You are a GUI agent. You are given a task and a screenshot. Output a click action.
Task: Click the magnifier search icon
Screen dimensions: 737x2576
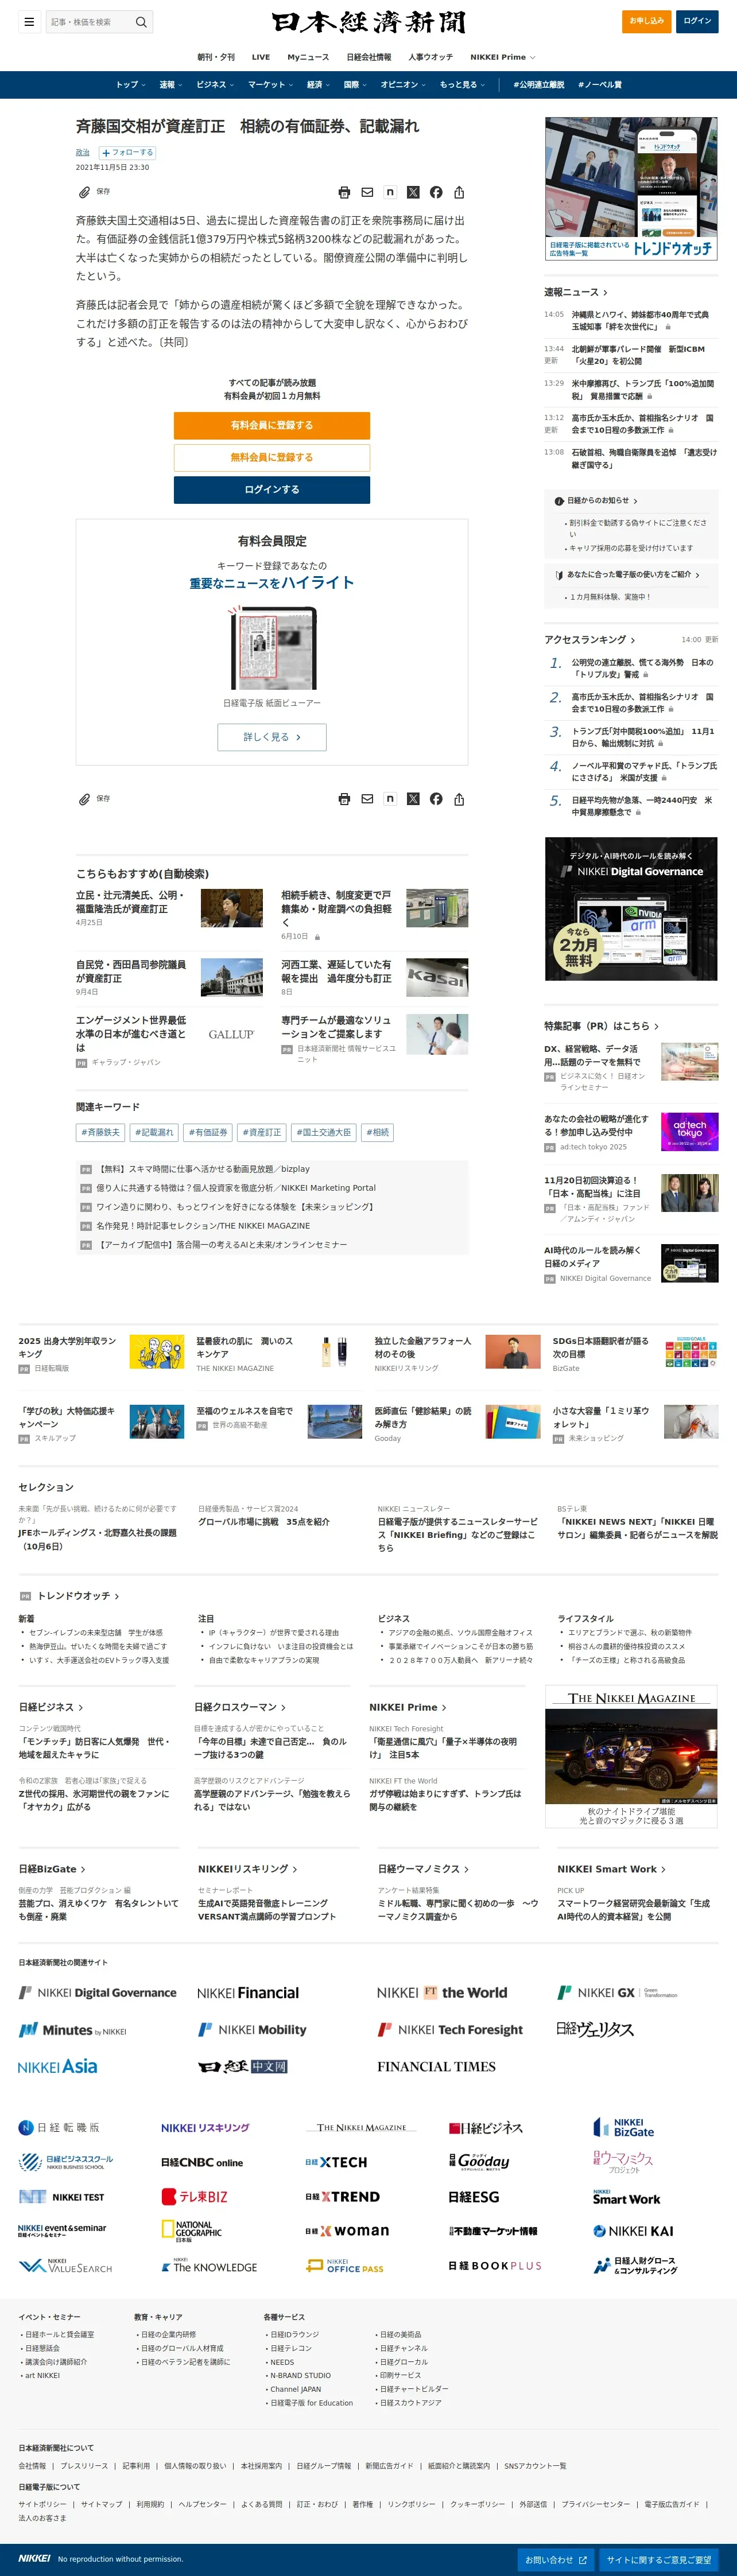pos(141,22)
